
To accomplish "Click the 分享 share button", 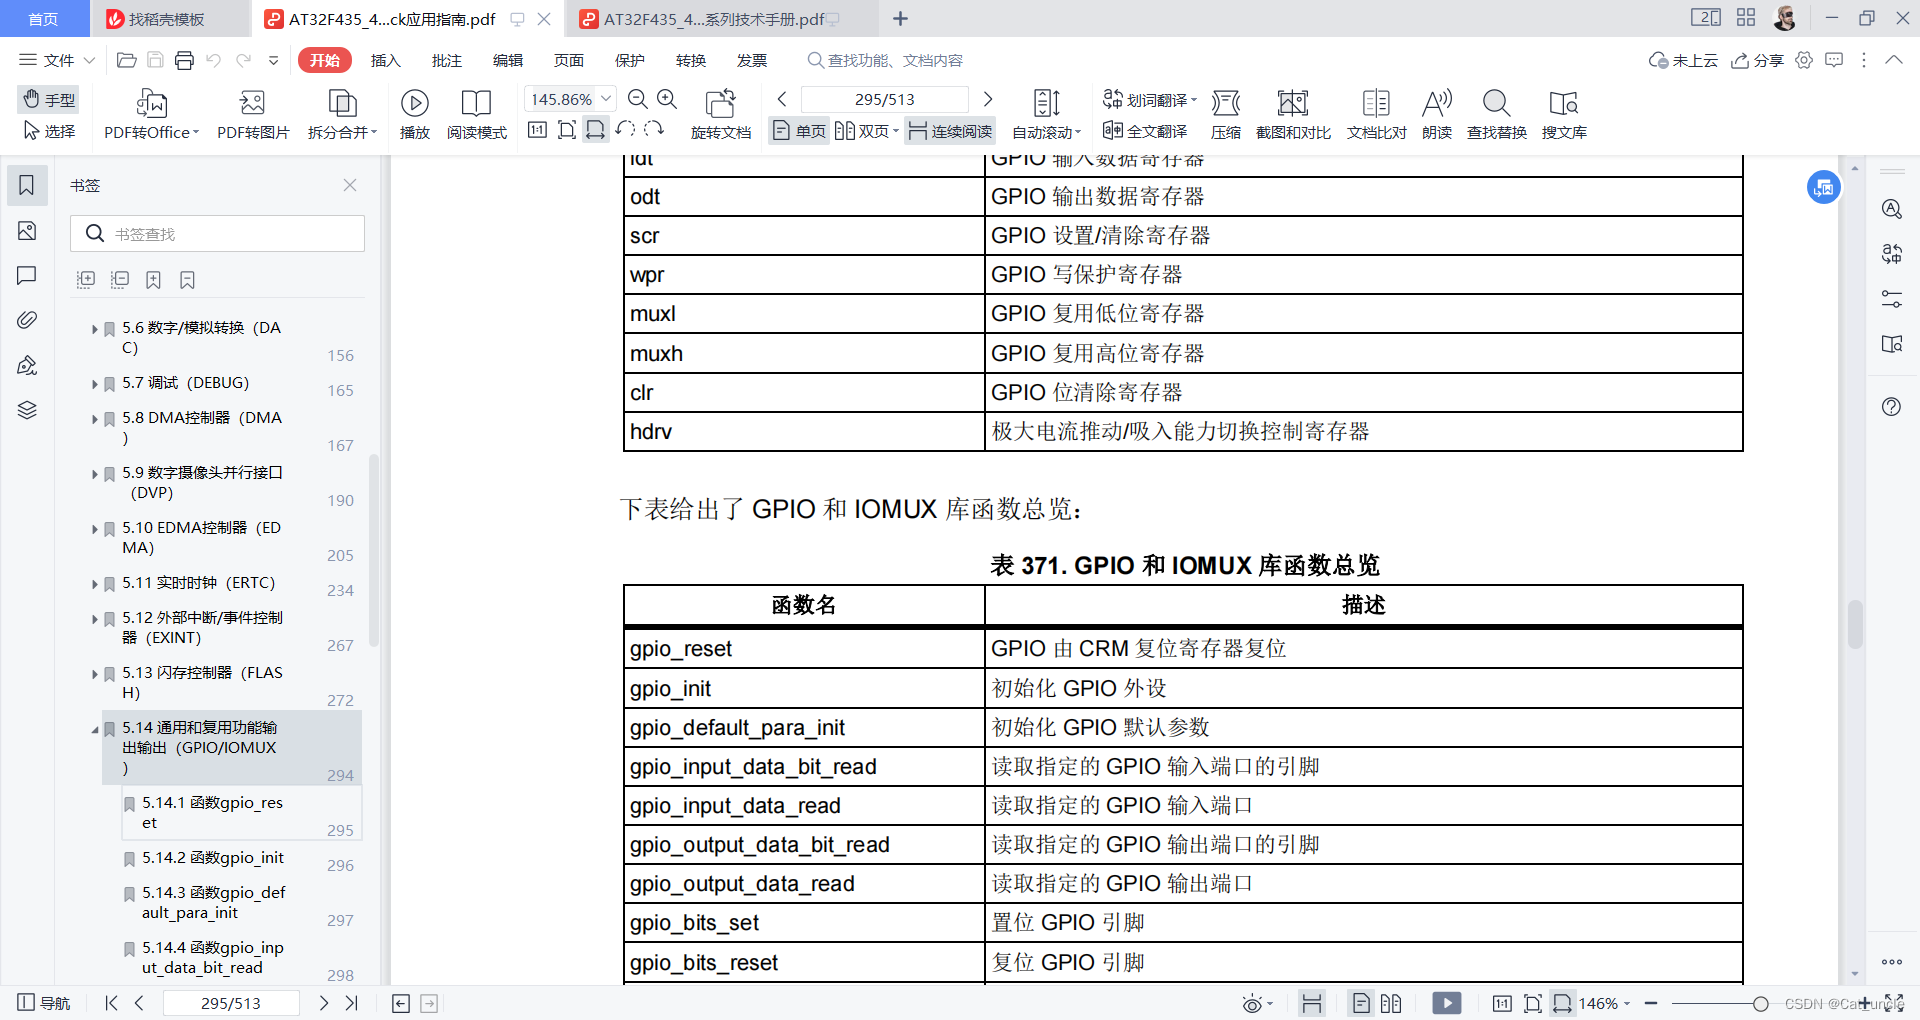I will (1758, 60).
